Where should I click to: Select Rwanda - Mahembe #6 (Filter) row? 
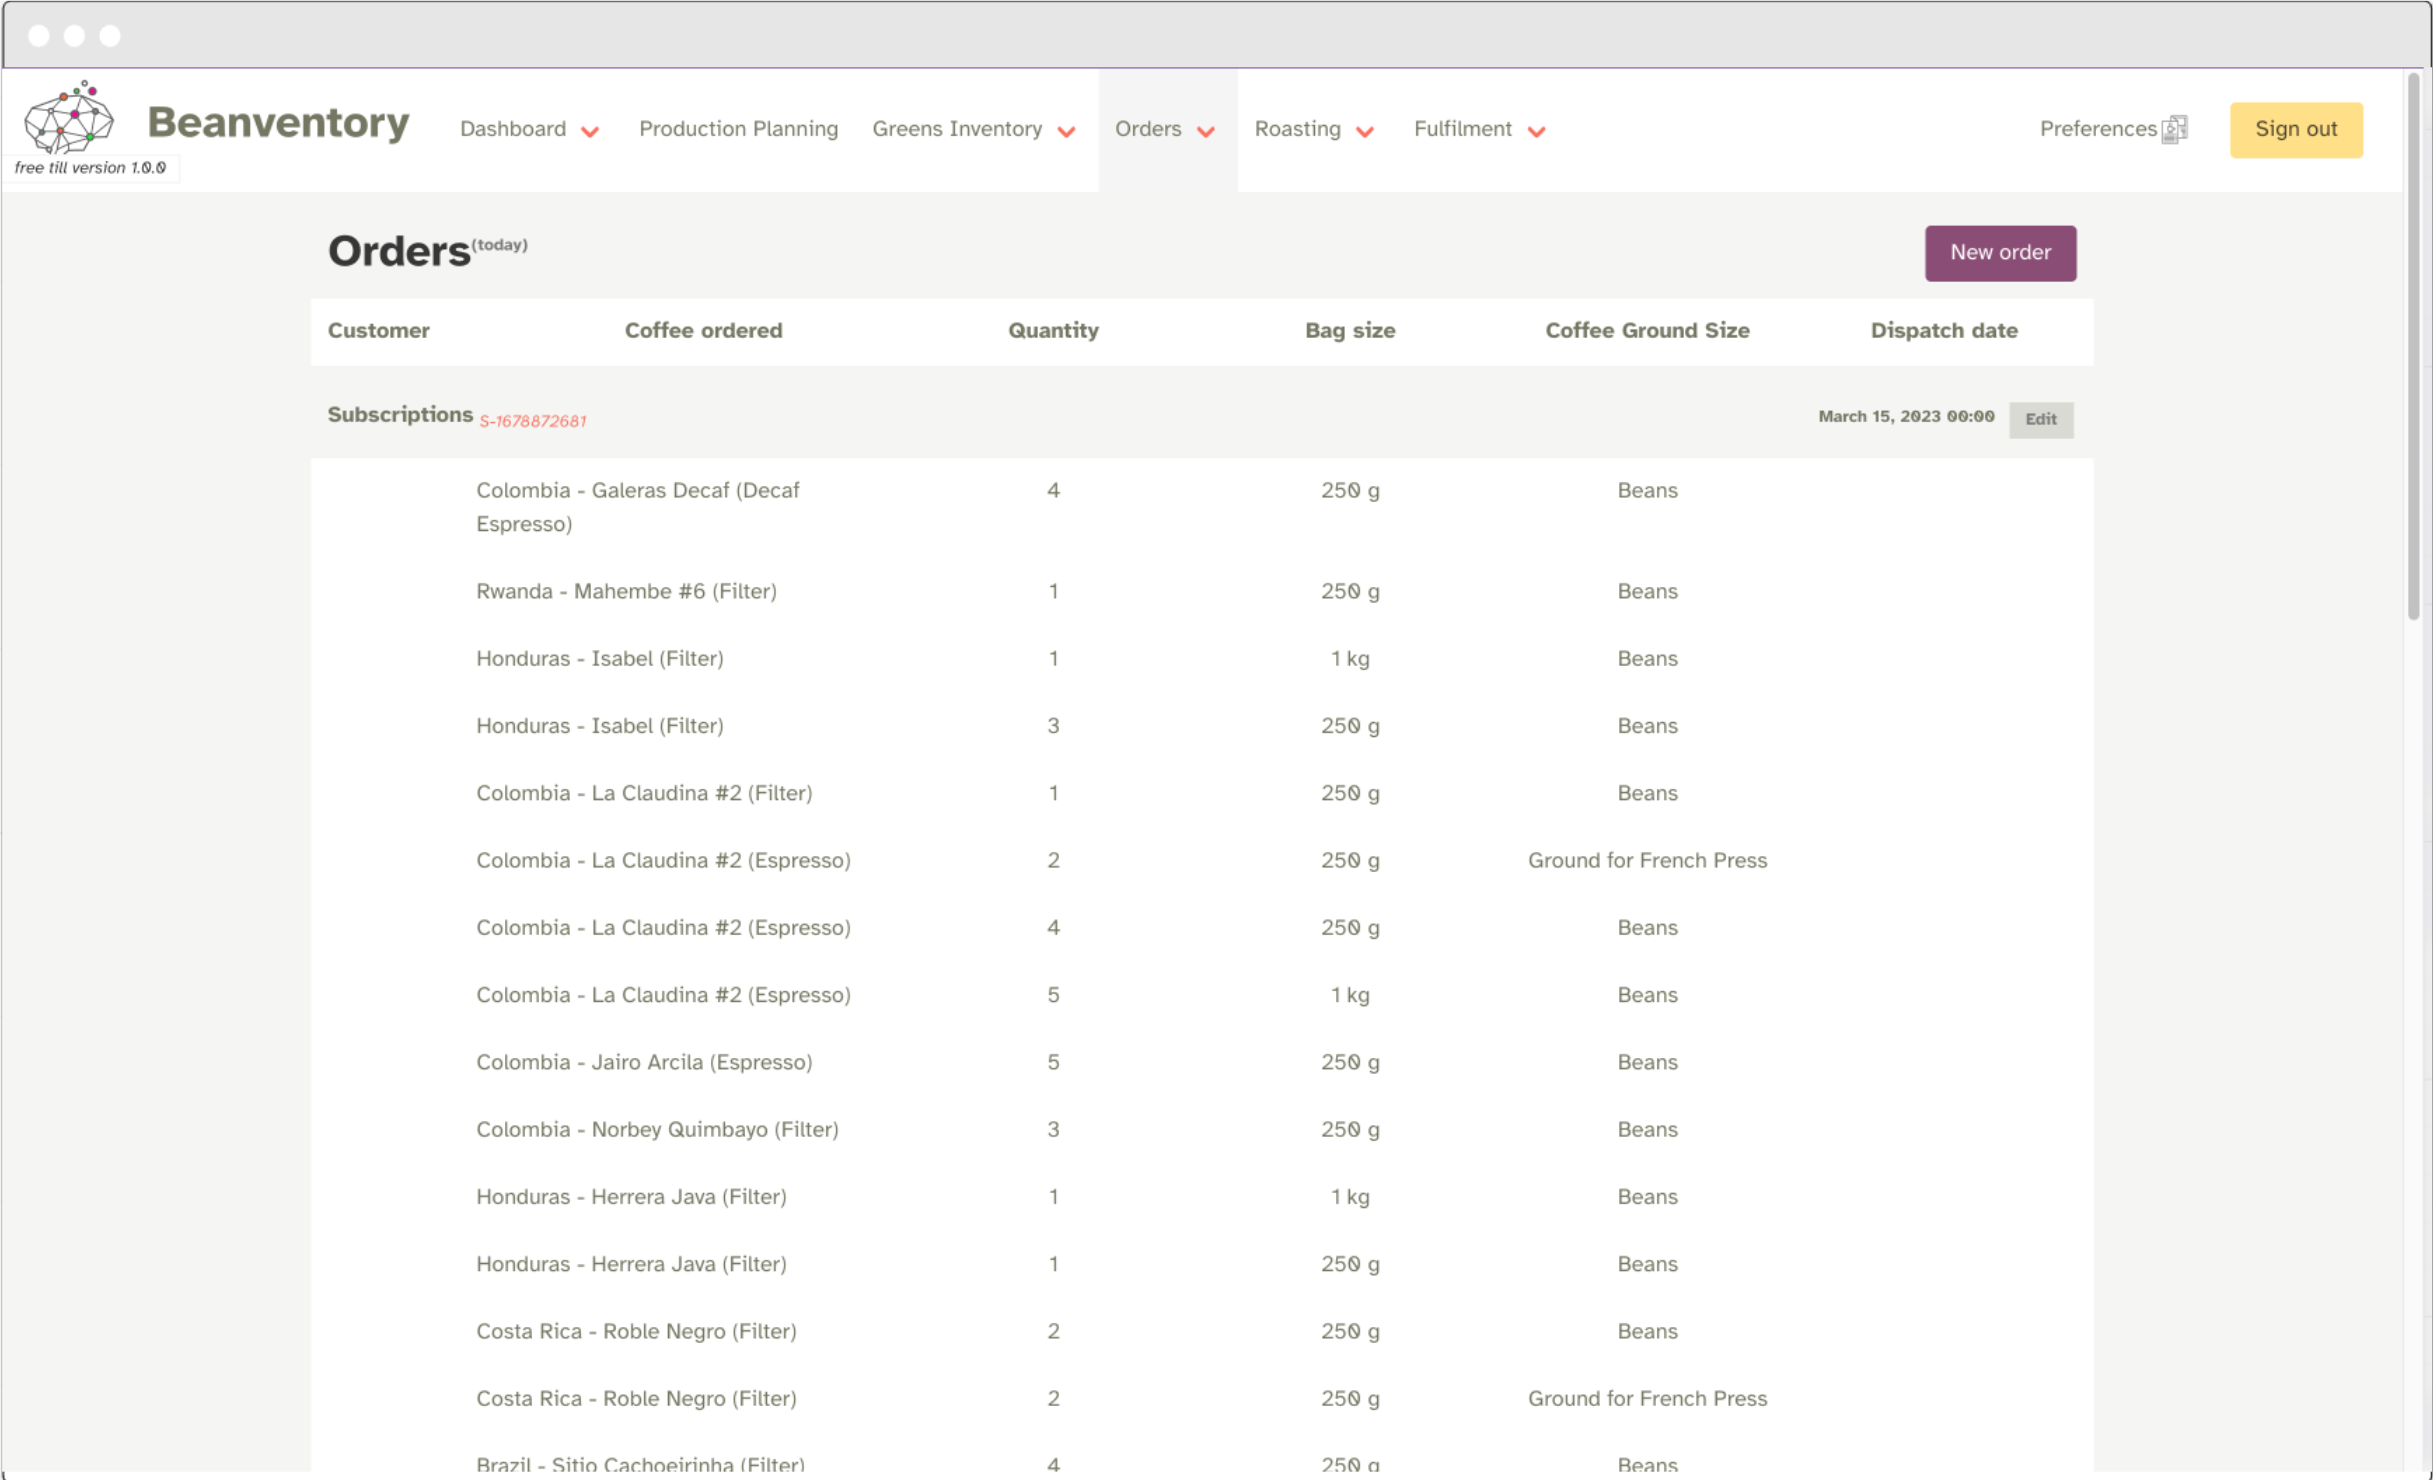point(1201,592)
